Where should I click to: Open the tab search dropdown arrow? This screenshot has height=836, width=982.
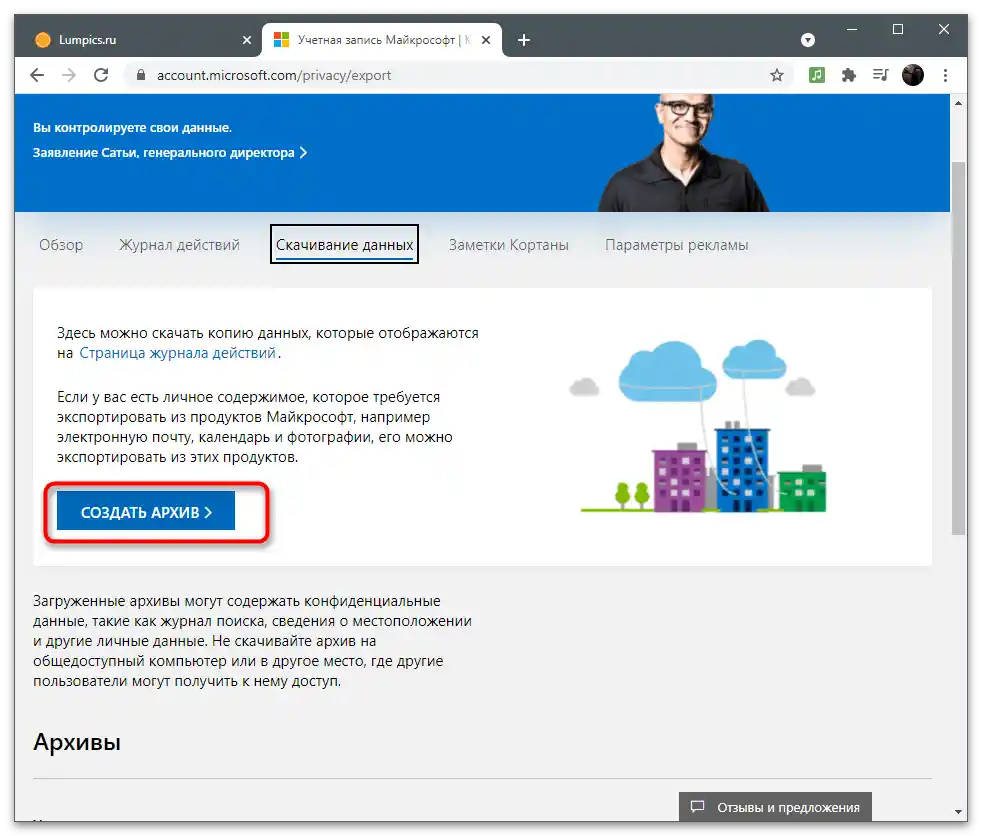[808, 40]
